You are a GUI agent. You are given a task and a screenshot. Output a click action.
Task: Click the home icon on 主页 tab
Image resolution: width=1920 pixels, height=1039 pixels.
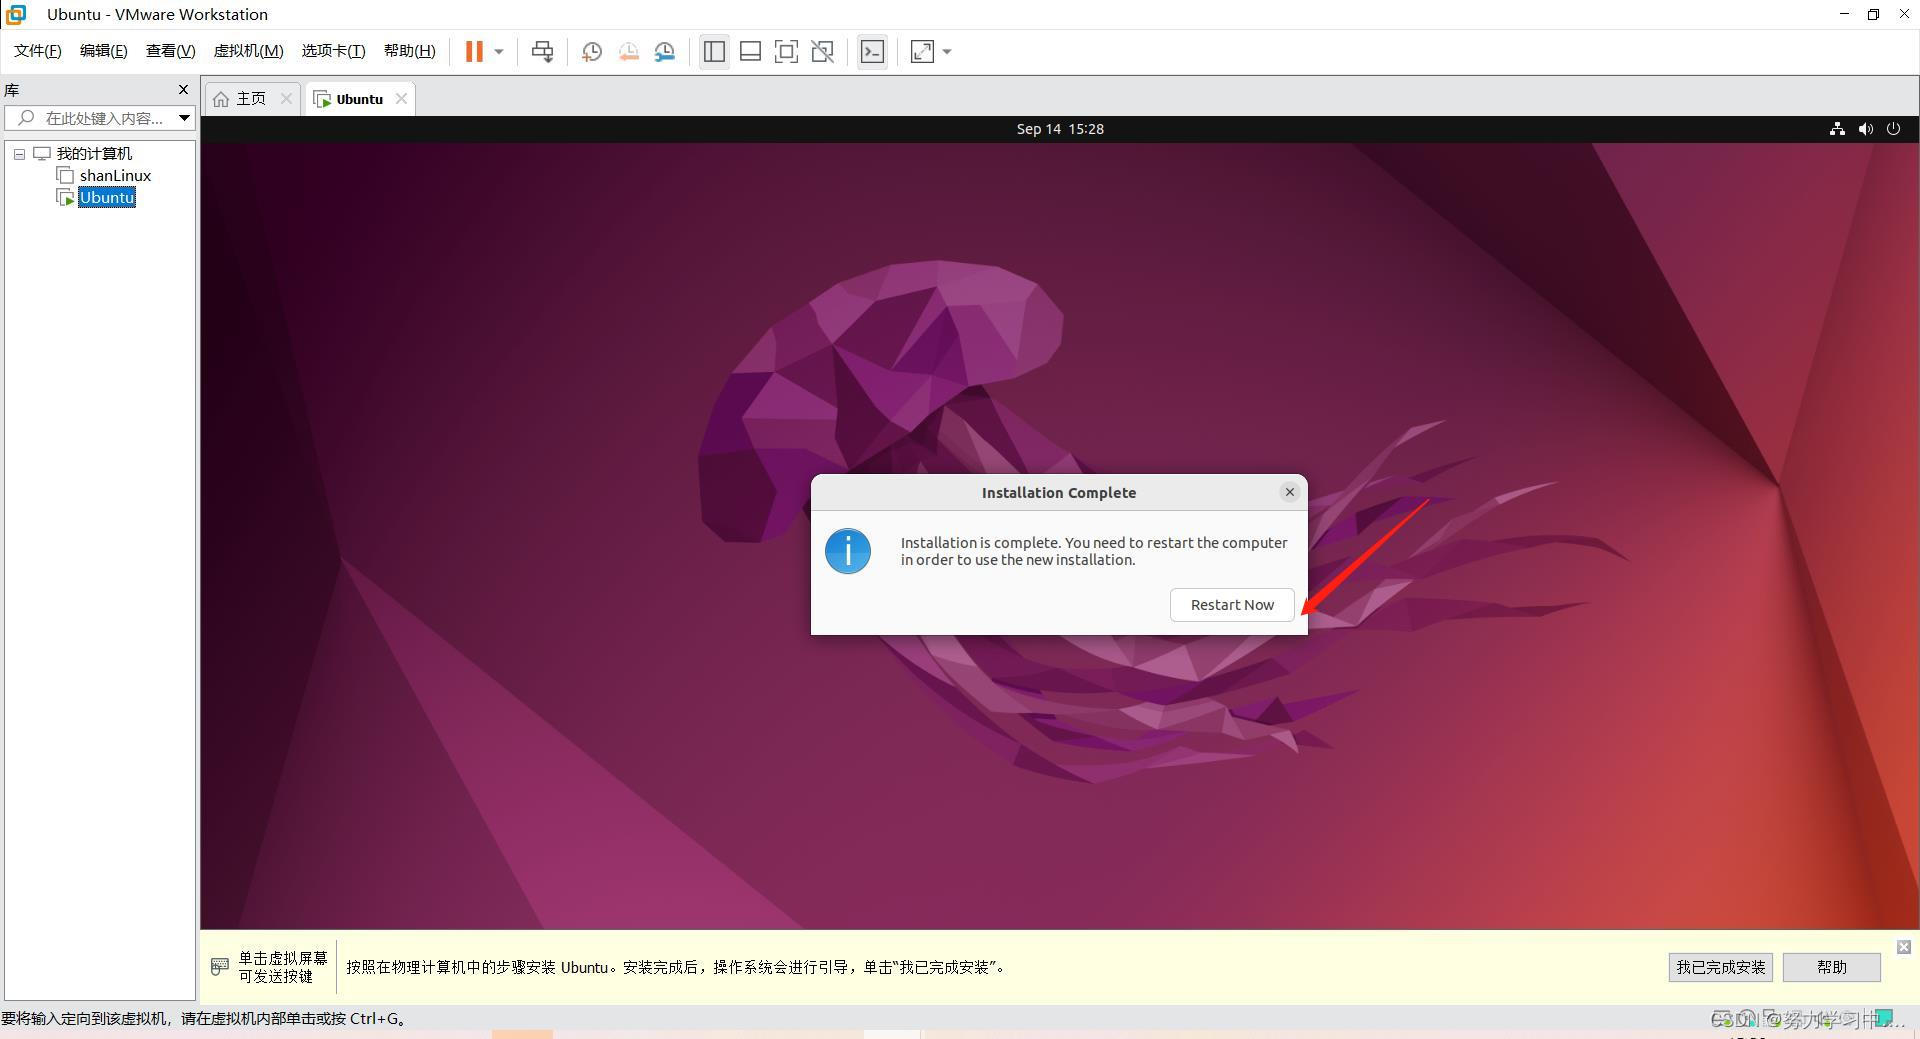[221, 99]
